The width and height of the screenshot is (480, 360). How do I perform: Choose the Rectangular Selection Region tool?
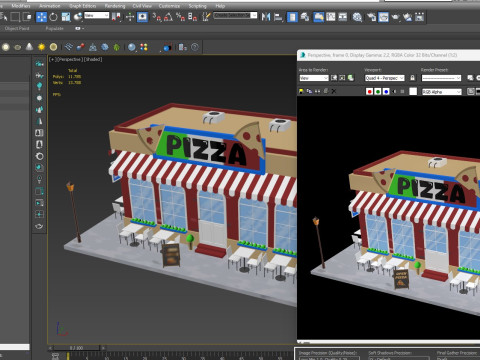pos(15,17)
